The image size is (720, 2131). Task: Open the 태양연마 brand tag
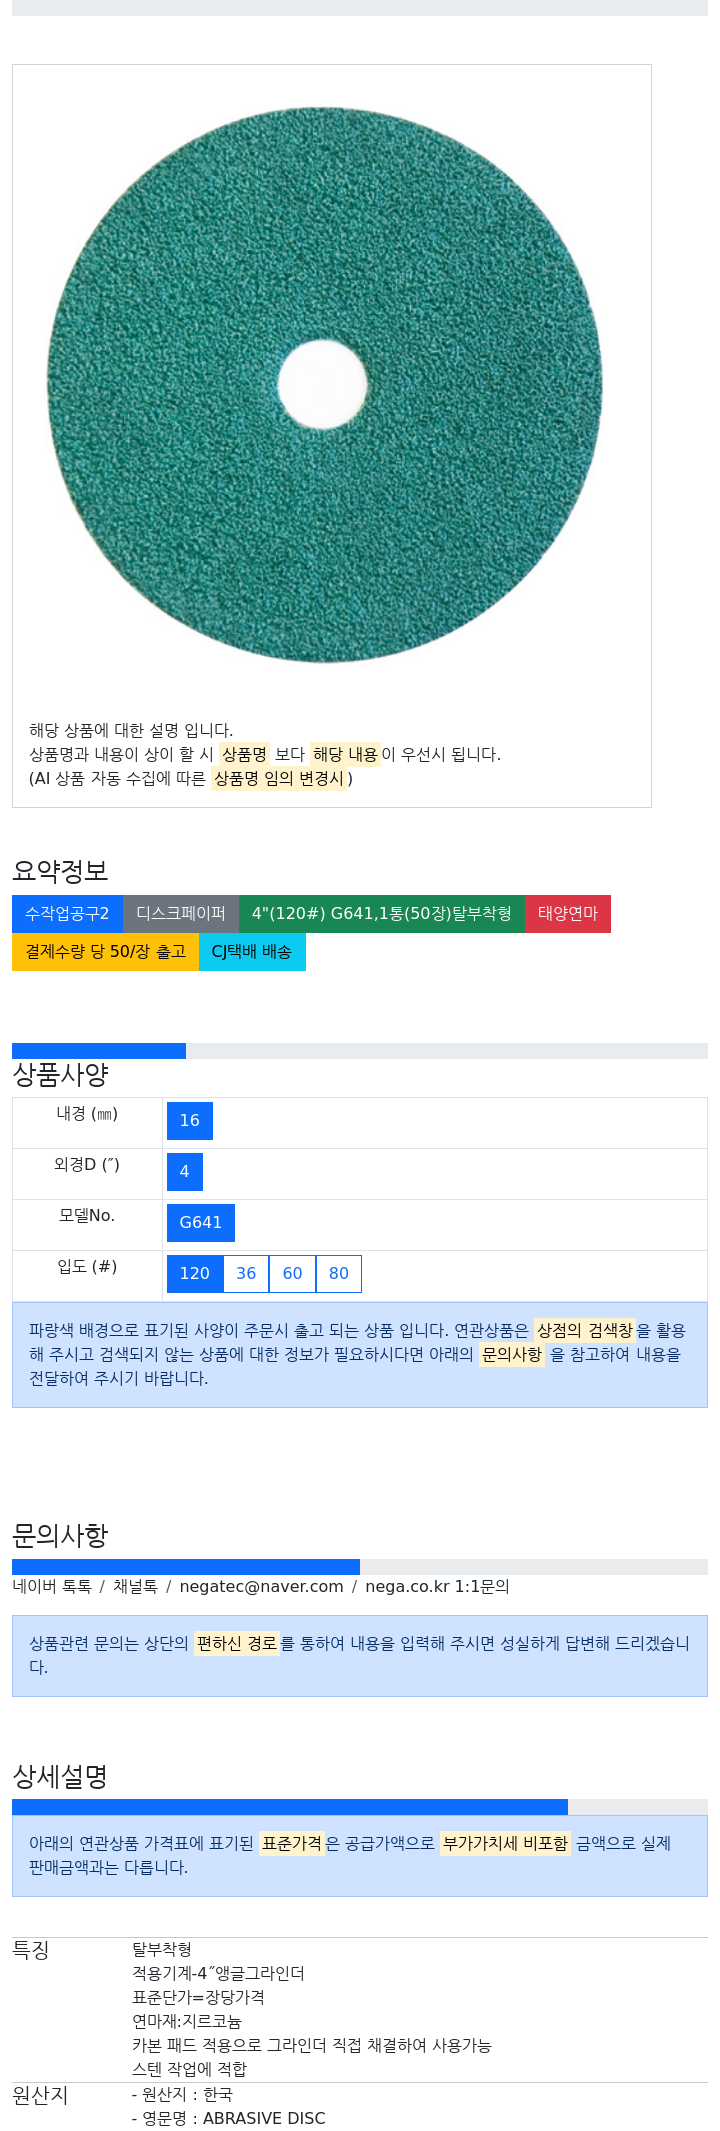[x=568, y=914]
